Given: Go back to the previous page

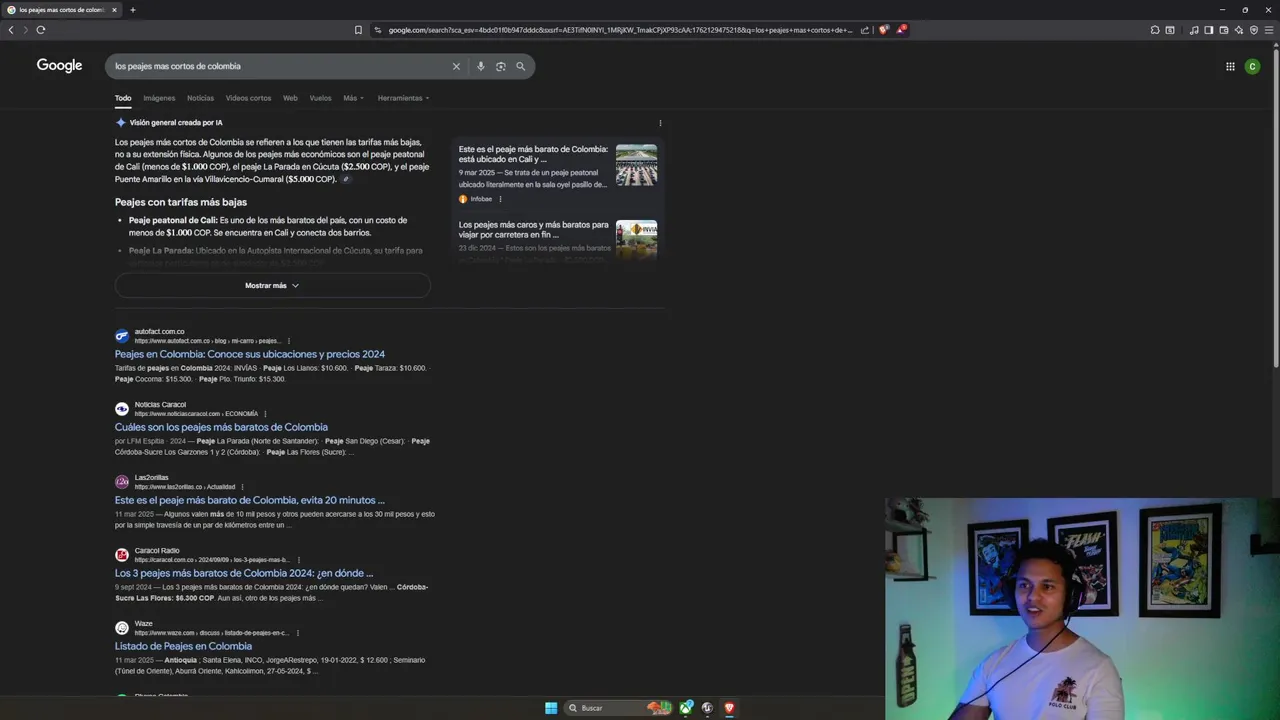Looking at the screenshot, I should (x=11, y=30).
